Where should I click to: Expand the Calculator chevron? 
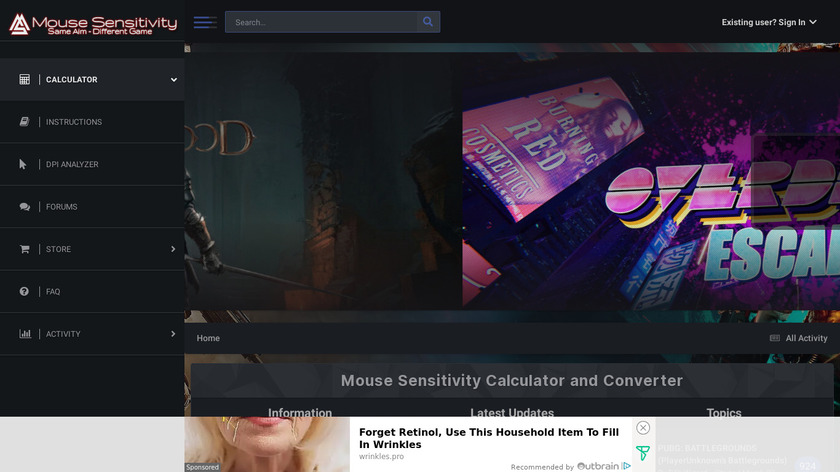click(x=174, y=79)
